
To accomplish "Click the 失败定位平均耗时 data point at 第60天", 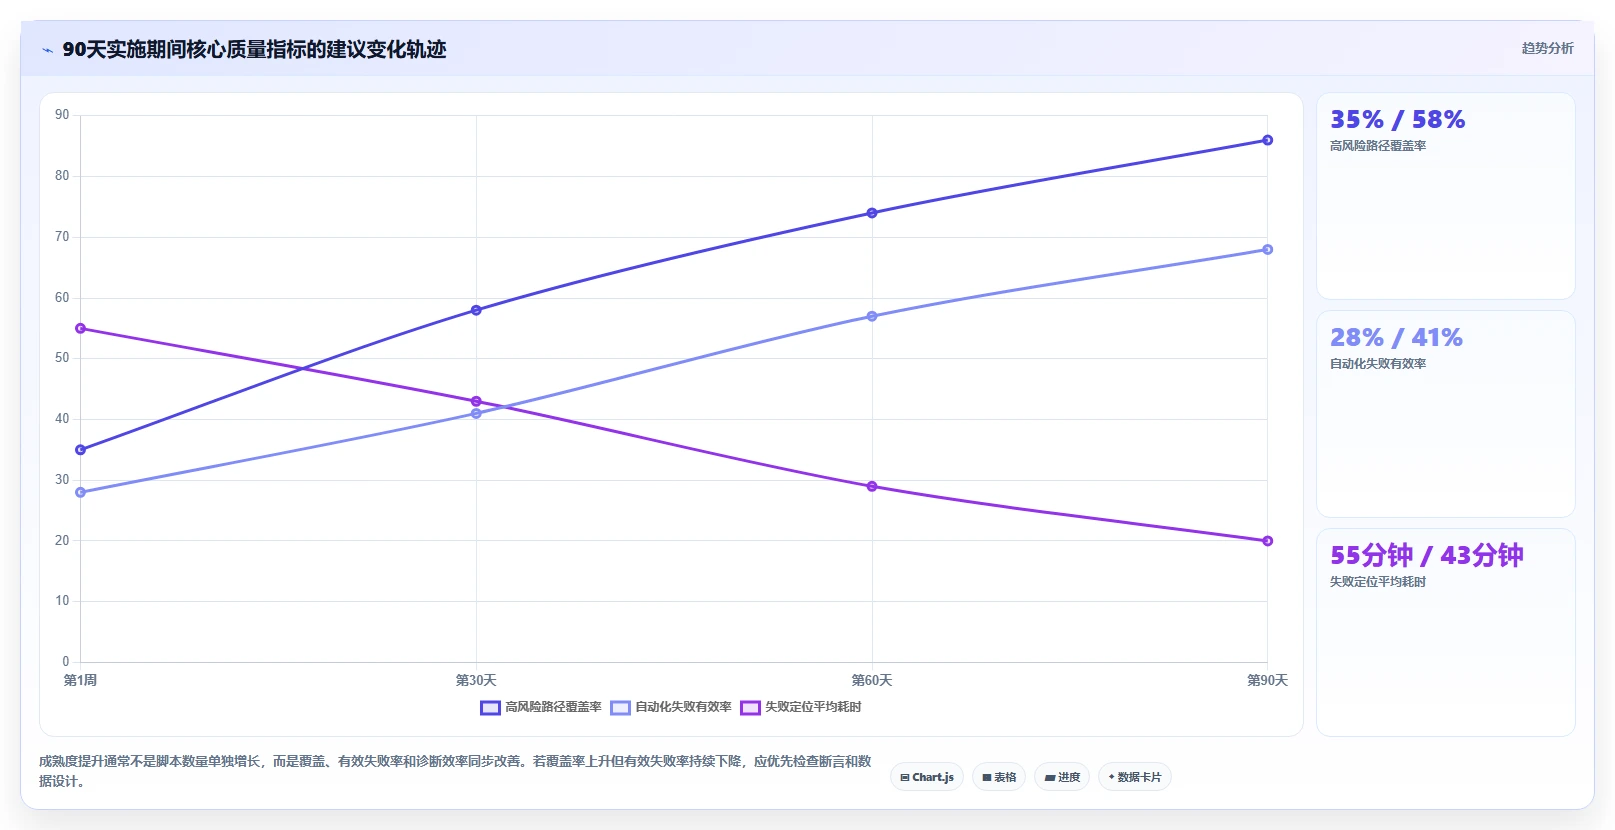I will (872, 486).
